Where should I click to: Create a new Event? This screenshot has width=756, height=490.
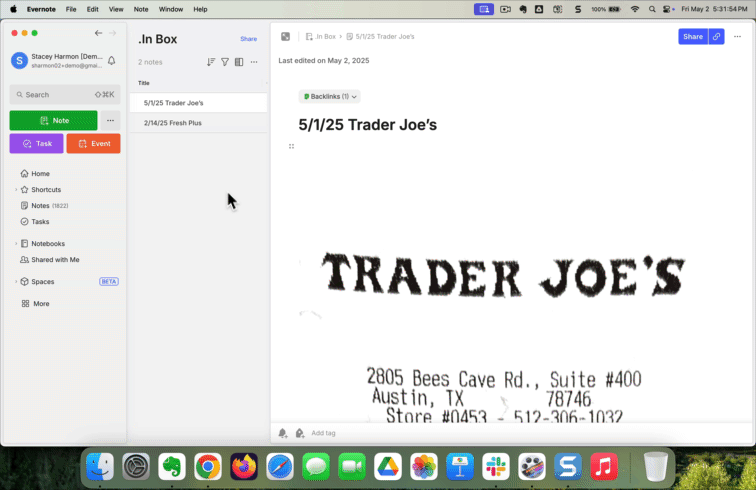click(94, 144)
